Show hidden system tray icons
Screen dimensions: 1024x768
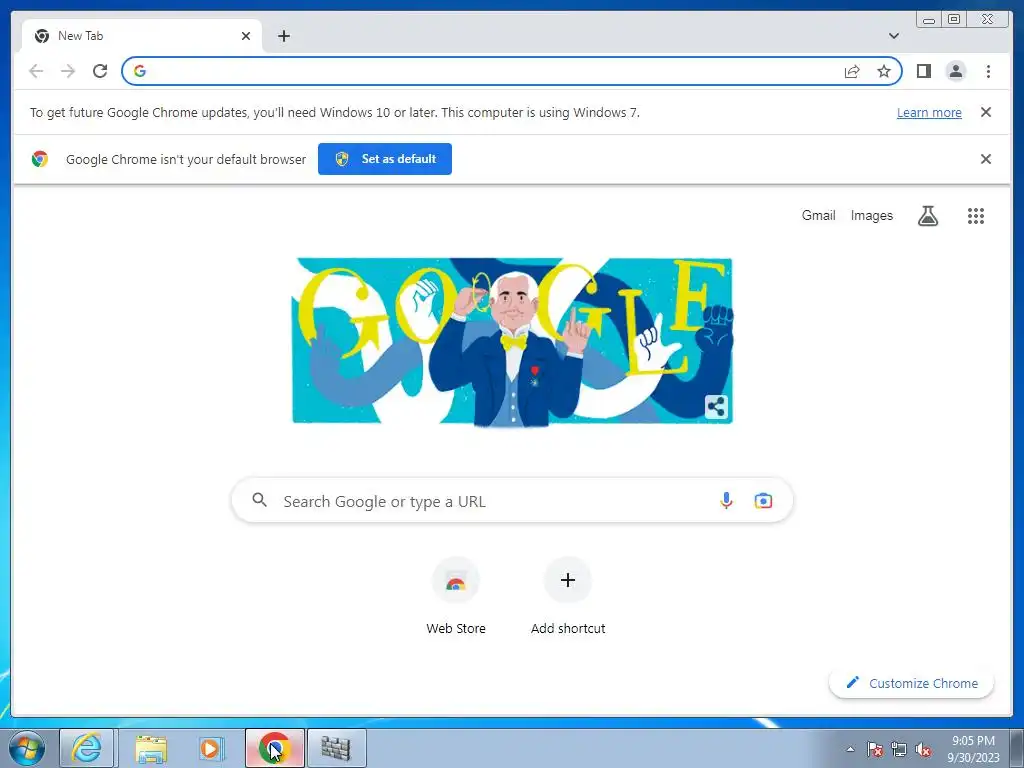(850, 749)
